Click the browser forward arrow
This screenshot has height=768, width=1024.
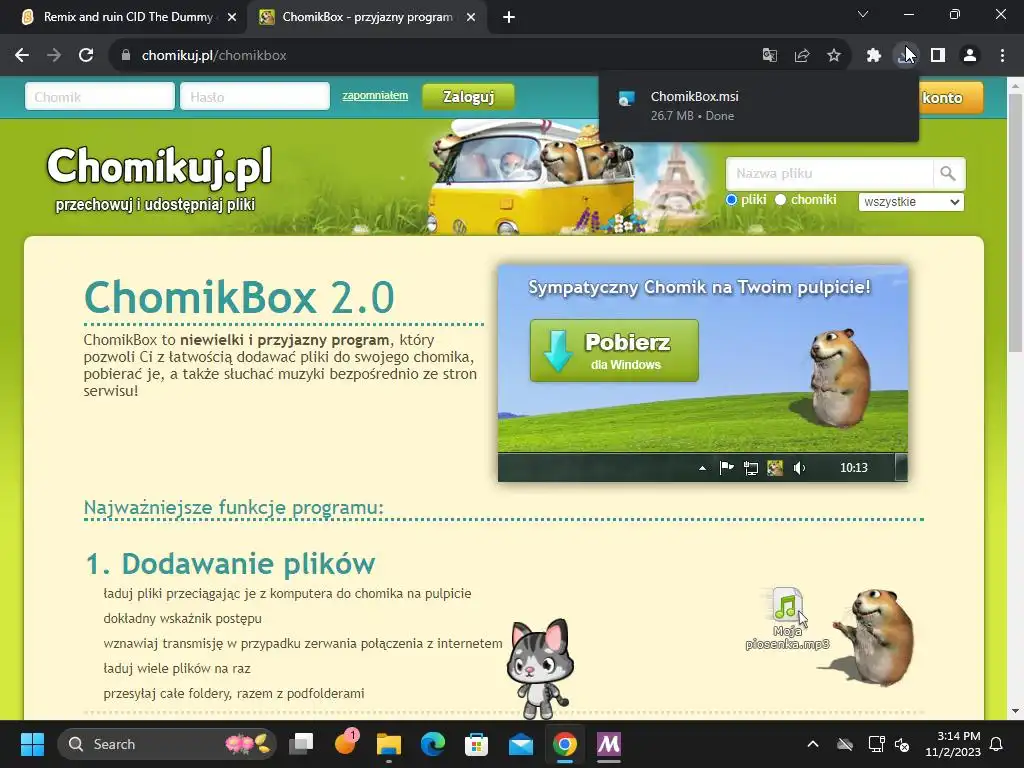[54, 56]
